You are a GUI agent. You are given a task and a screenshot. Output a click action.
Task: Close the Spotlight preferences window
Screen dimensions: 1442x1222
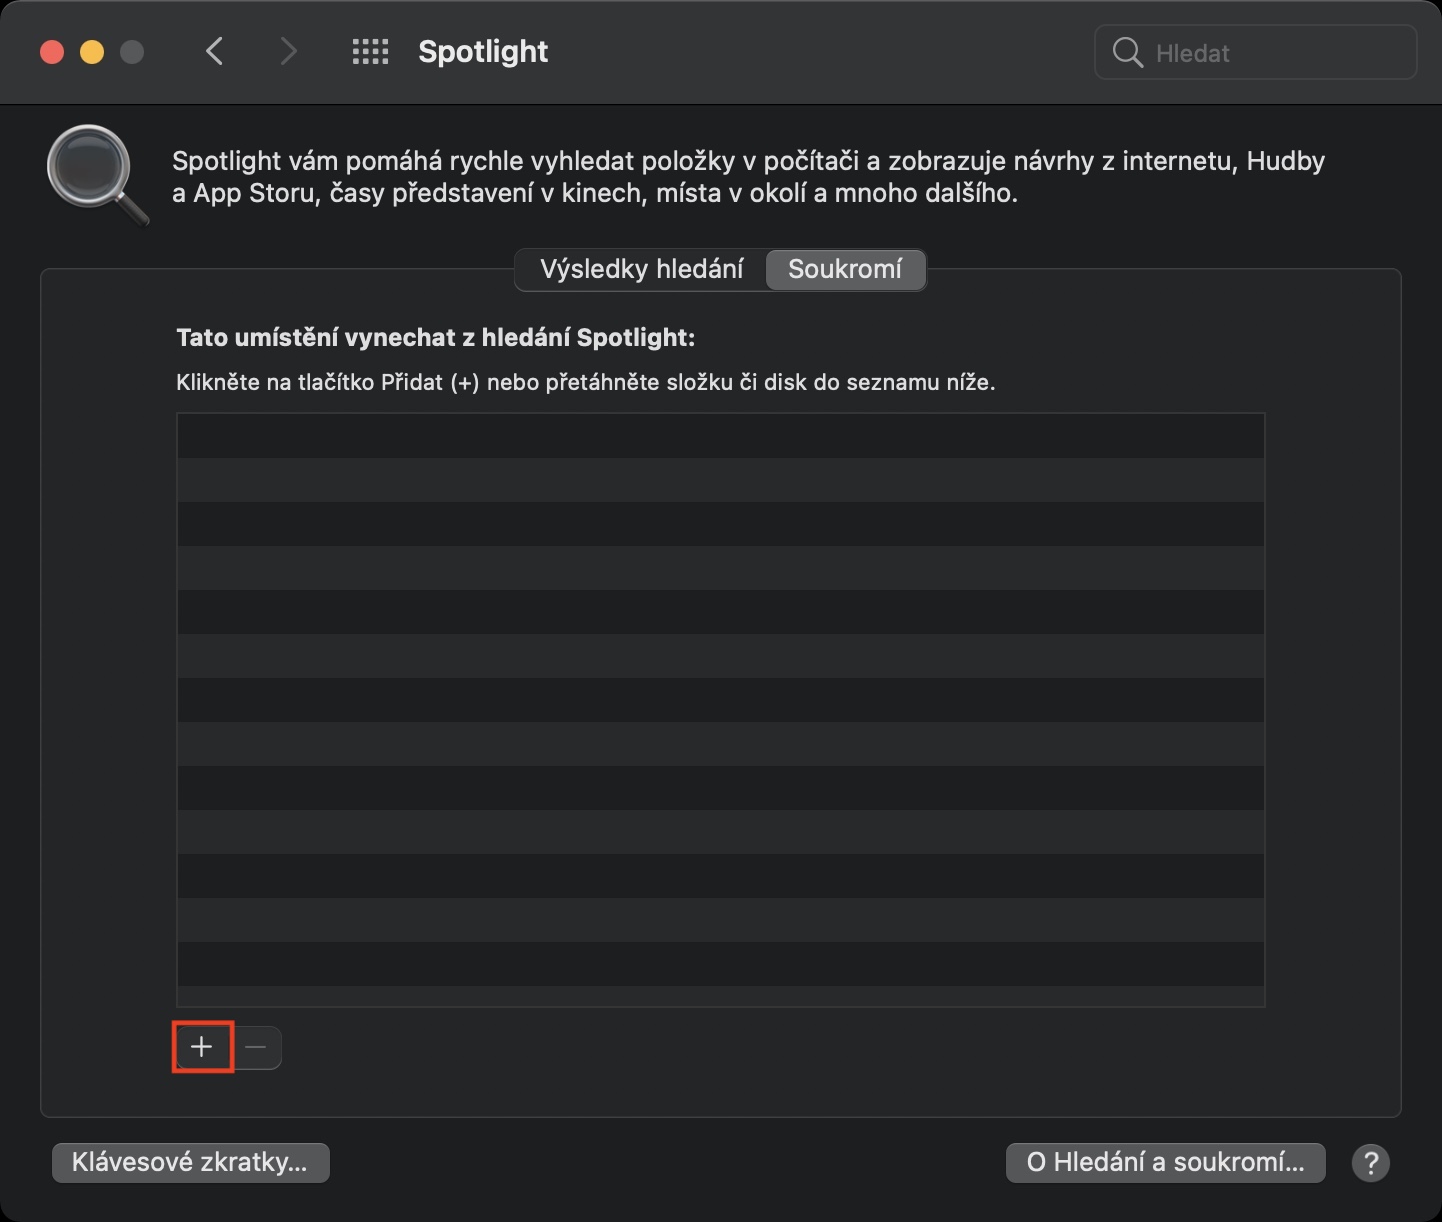tap(52, 52)
